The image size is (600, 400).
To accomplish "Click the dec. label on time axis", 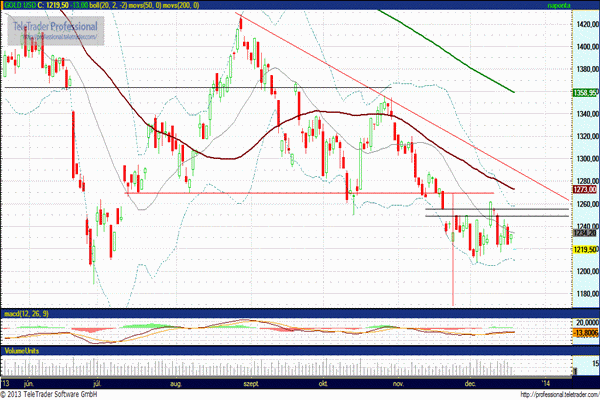I will [x=469, y=382].
